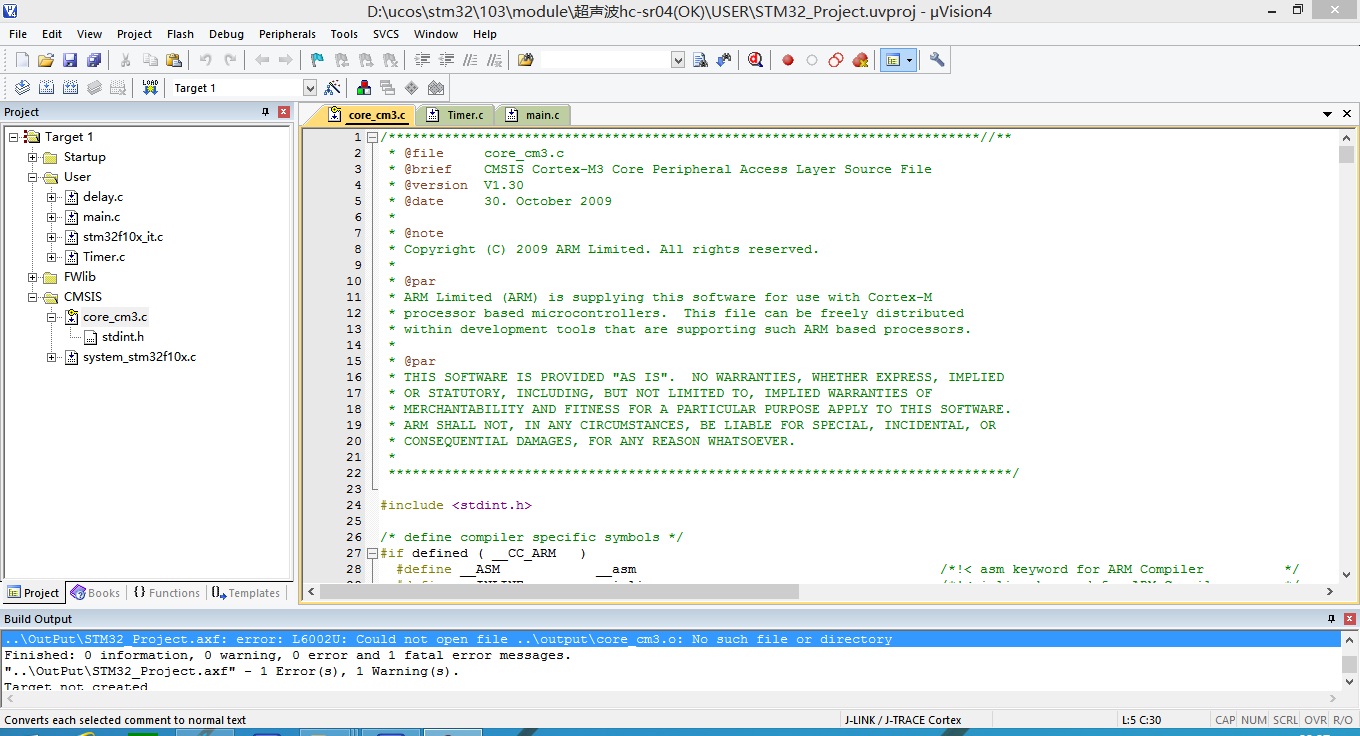Image resolution: width=1360 pixels, height=736 pixels.
Task: Open Find in Files from the toolbar
Action: coord(526,60)
